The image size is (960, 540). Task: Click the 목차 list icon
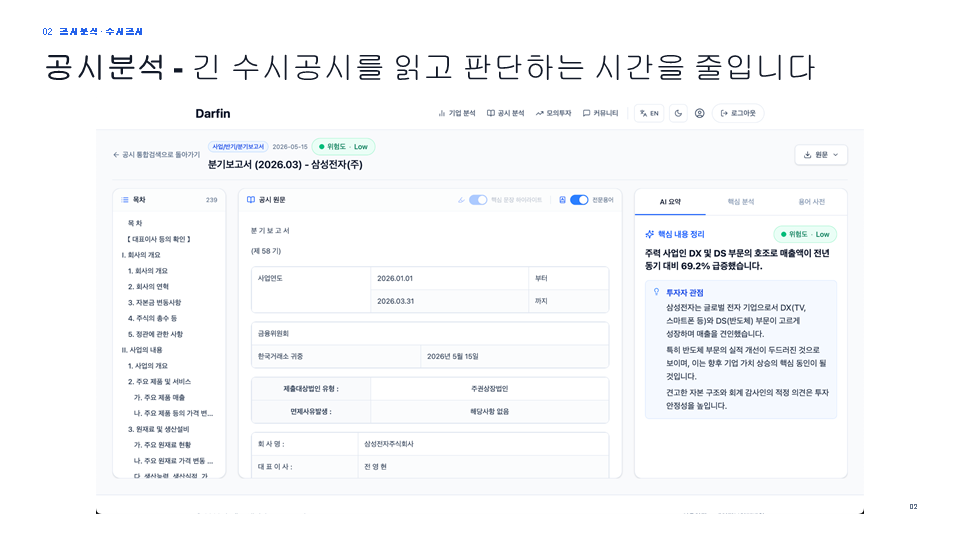[125, 200]
